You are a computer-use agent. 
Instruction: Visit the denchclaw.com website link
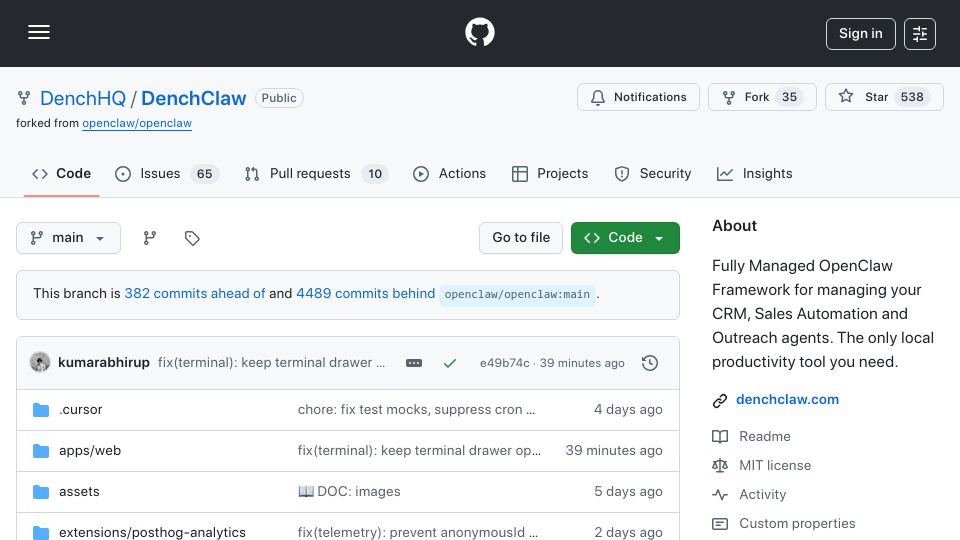pyautogui.click(x=787, y=399)
